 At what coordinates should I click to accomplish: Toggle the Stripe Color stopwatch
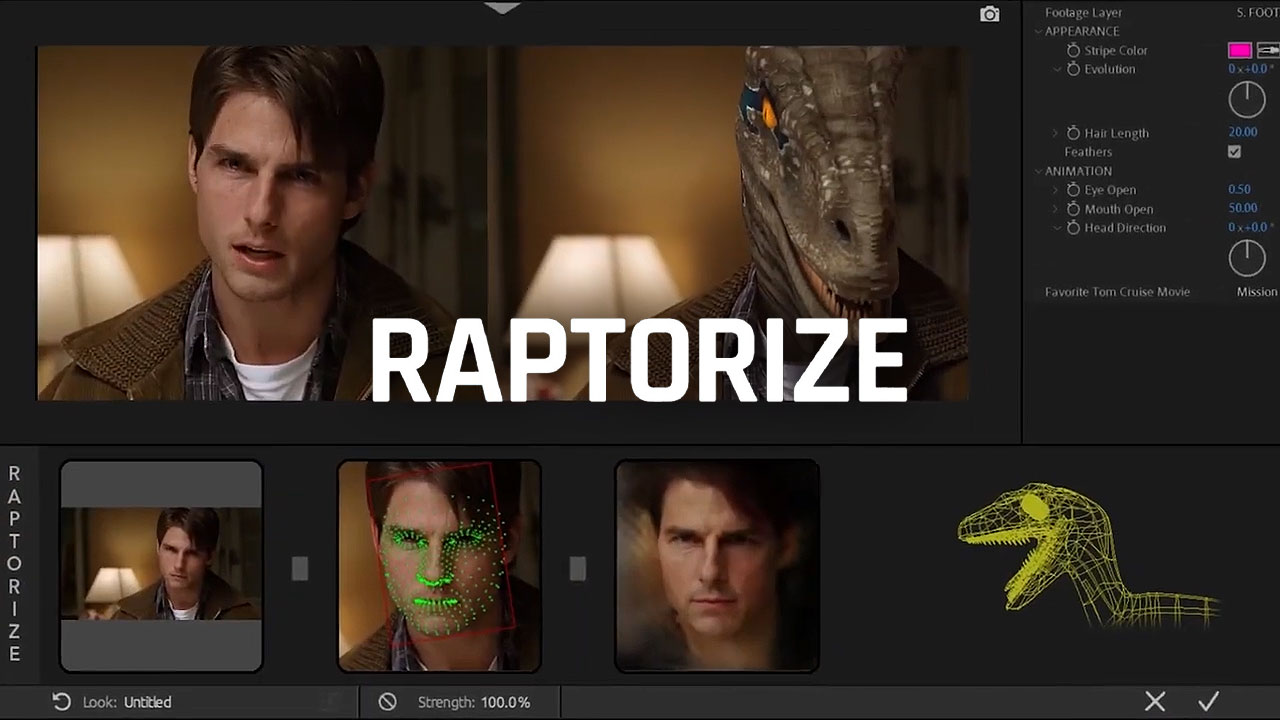coord(1073,50)
